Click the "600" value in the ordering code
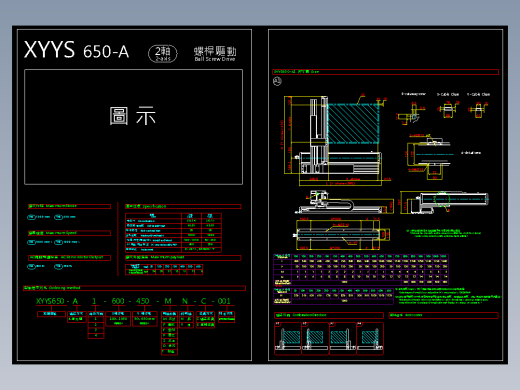 [118, 301]
